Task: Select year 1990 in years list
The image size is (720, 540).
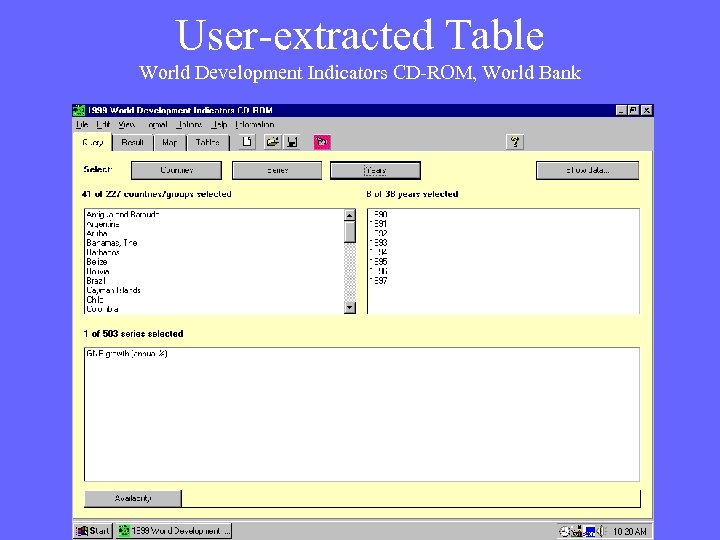Action: pyautogui.click(x=379, y=214)
